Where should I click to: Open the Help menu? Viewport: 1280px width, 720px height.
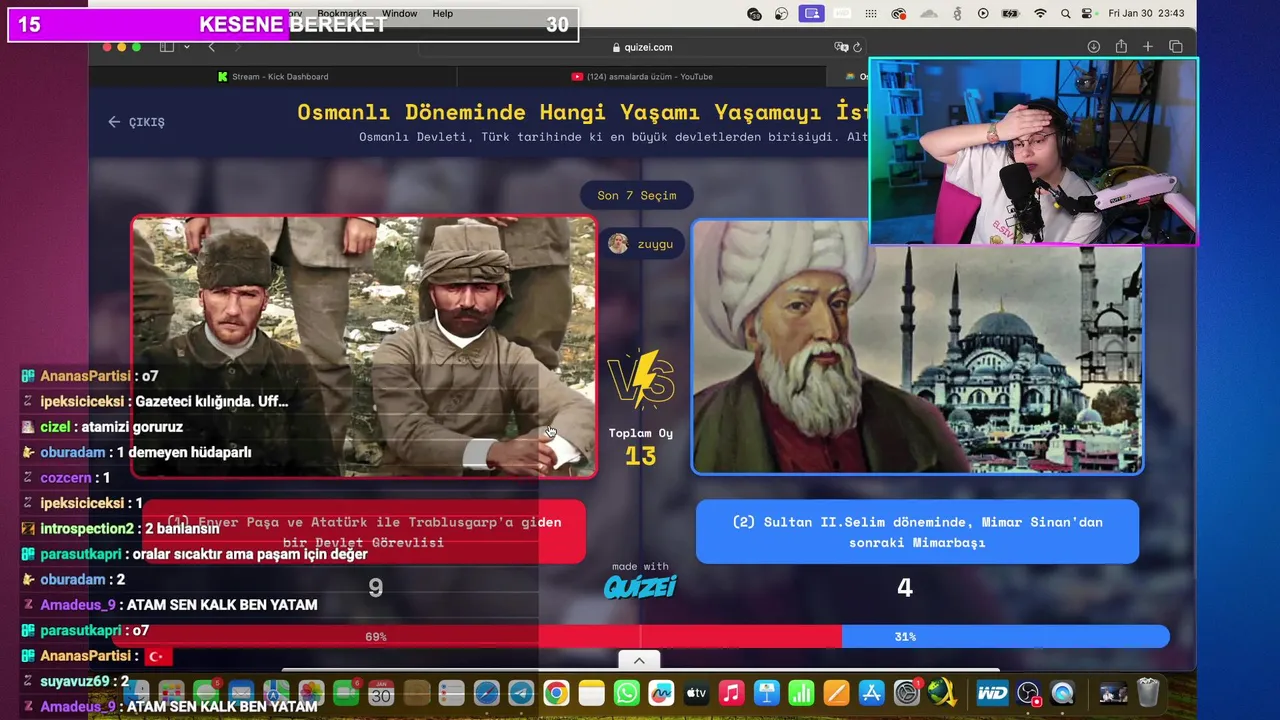click(x=442, y=13)
